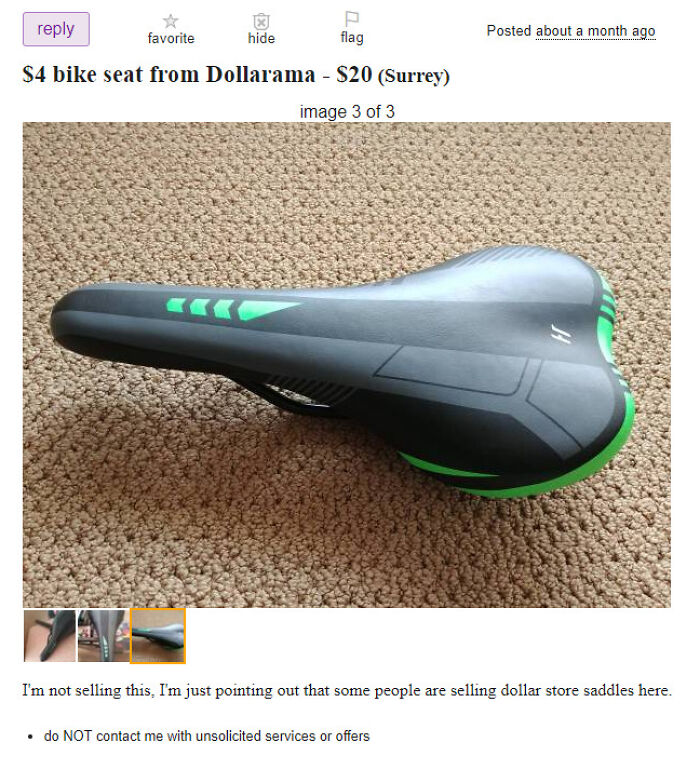Select the highlighted third thumbnail
The width and height of the screenshot is (700, 783).
(x=158, y=636)
